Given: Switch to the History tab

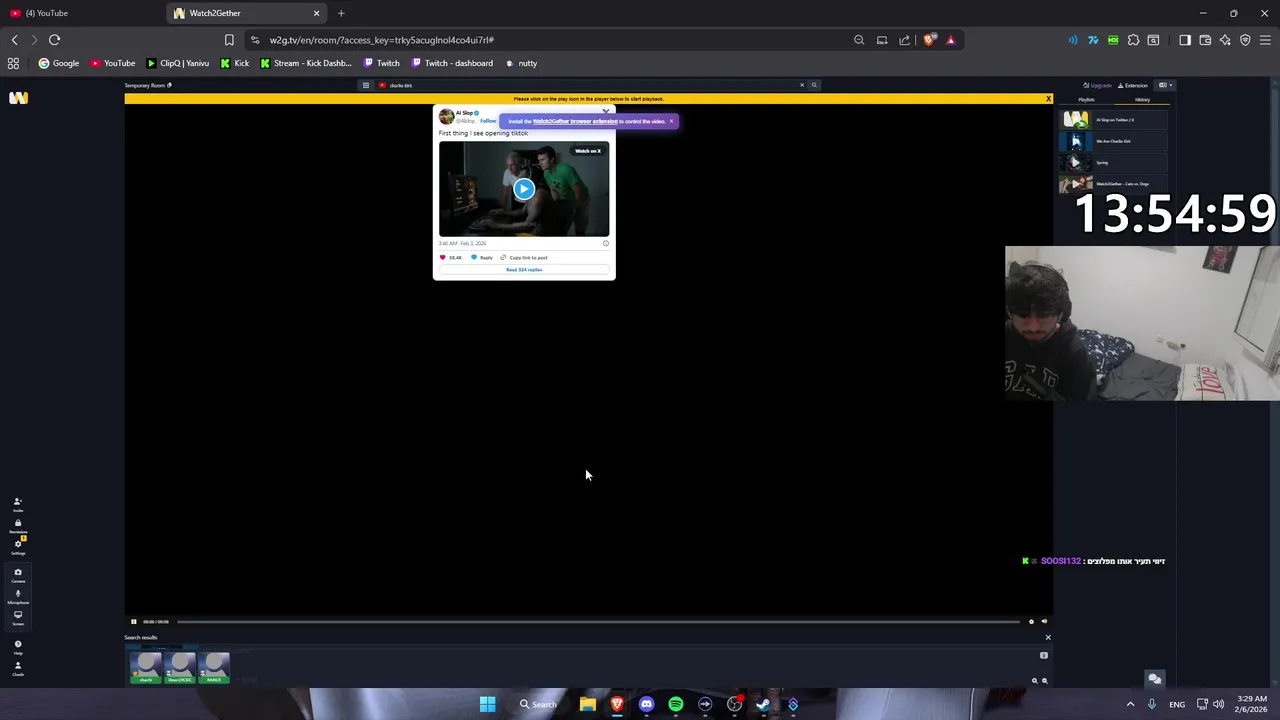Looking at the screenshot, I should point(1142,100).
